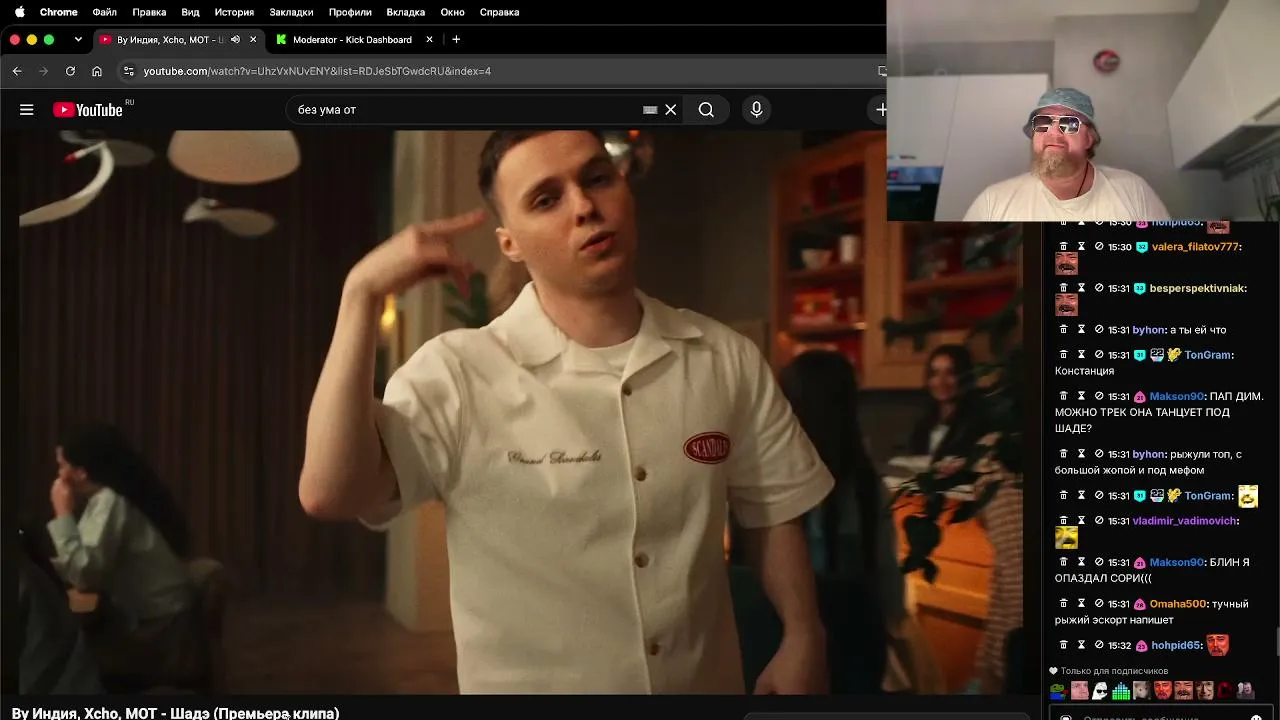Go back in Chrome
1280x720 pixels.
pos(17,71)
